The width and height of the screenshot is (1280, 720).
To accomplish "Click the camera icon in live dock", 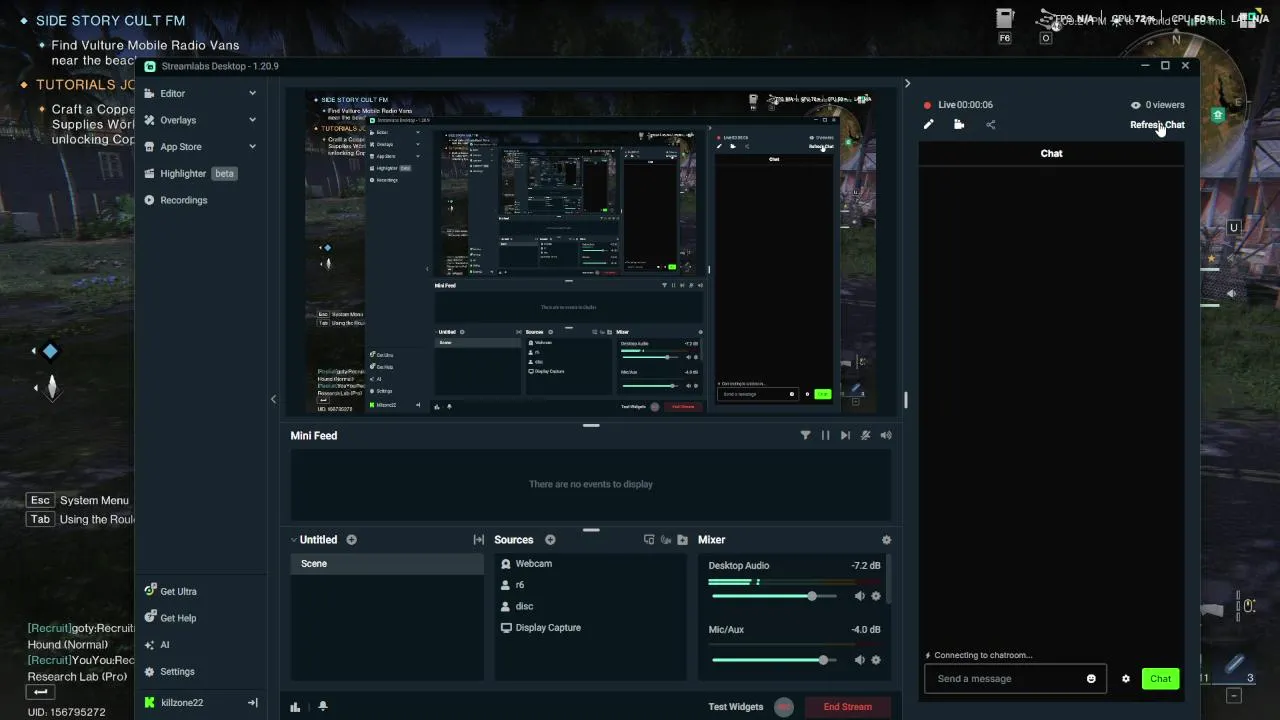I will tap(959, 125).
